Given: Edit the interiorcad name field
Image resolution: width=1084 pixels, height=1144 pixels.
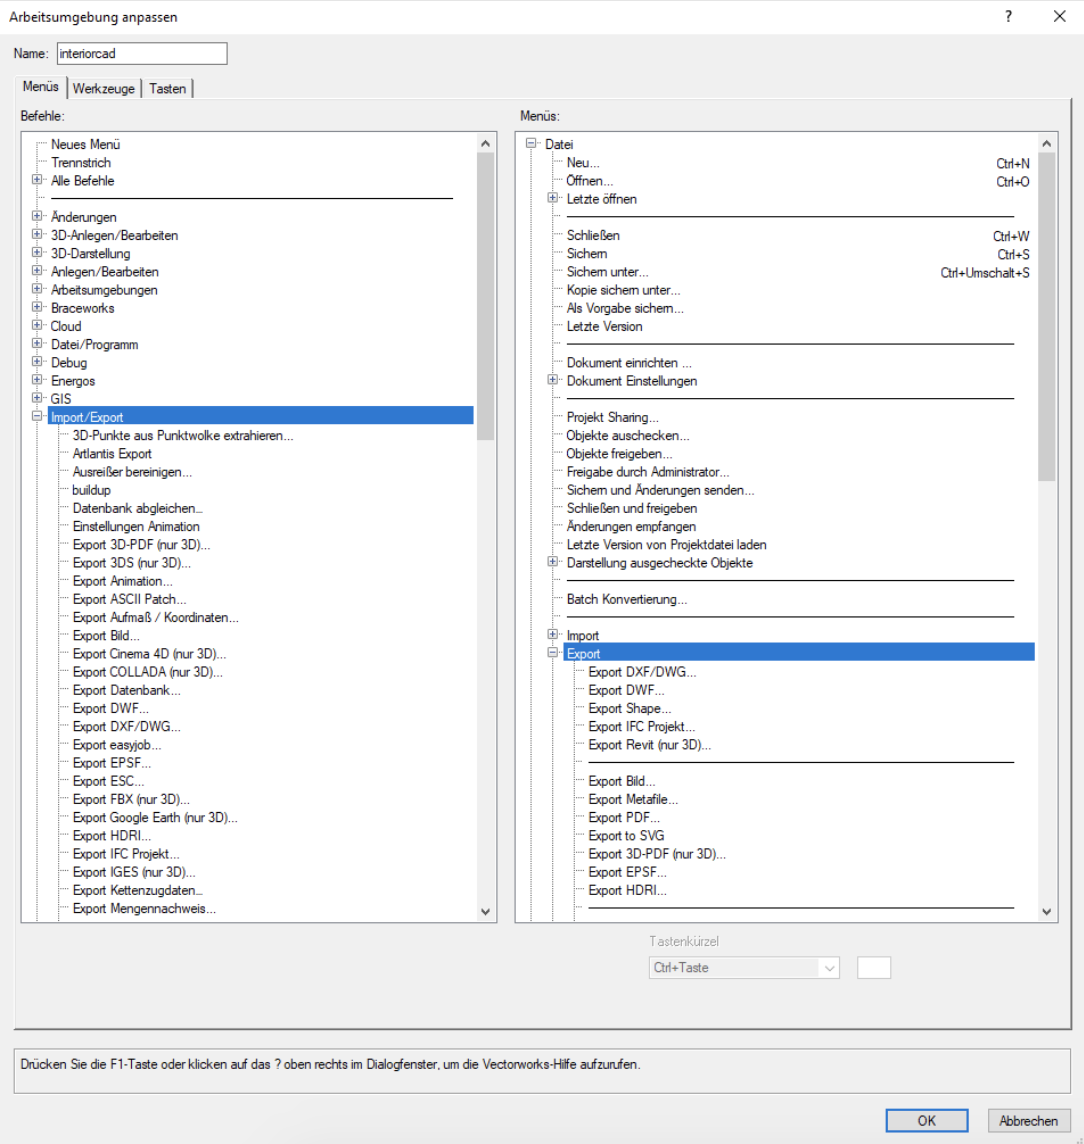Looking at the screenshot, I should [141, 53].
